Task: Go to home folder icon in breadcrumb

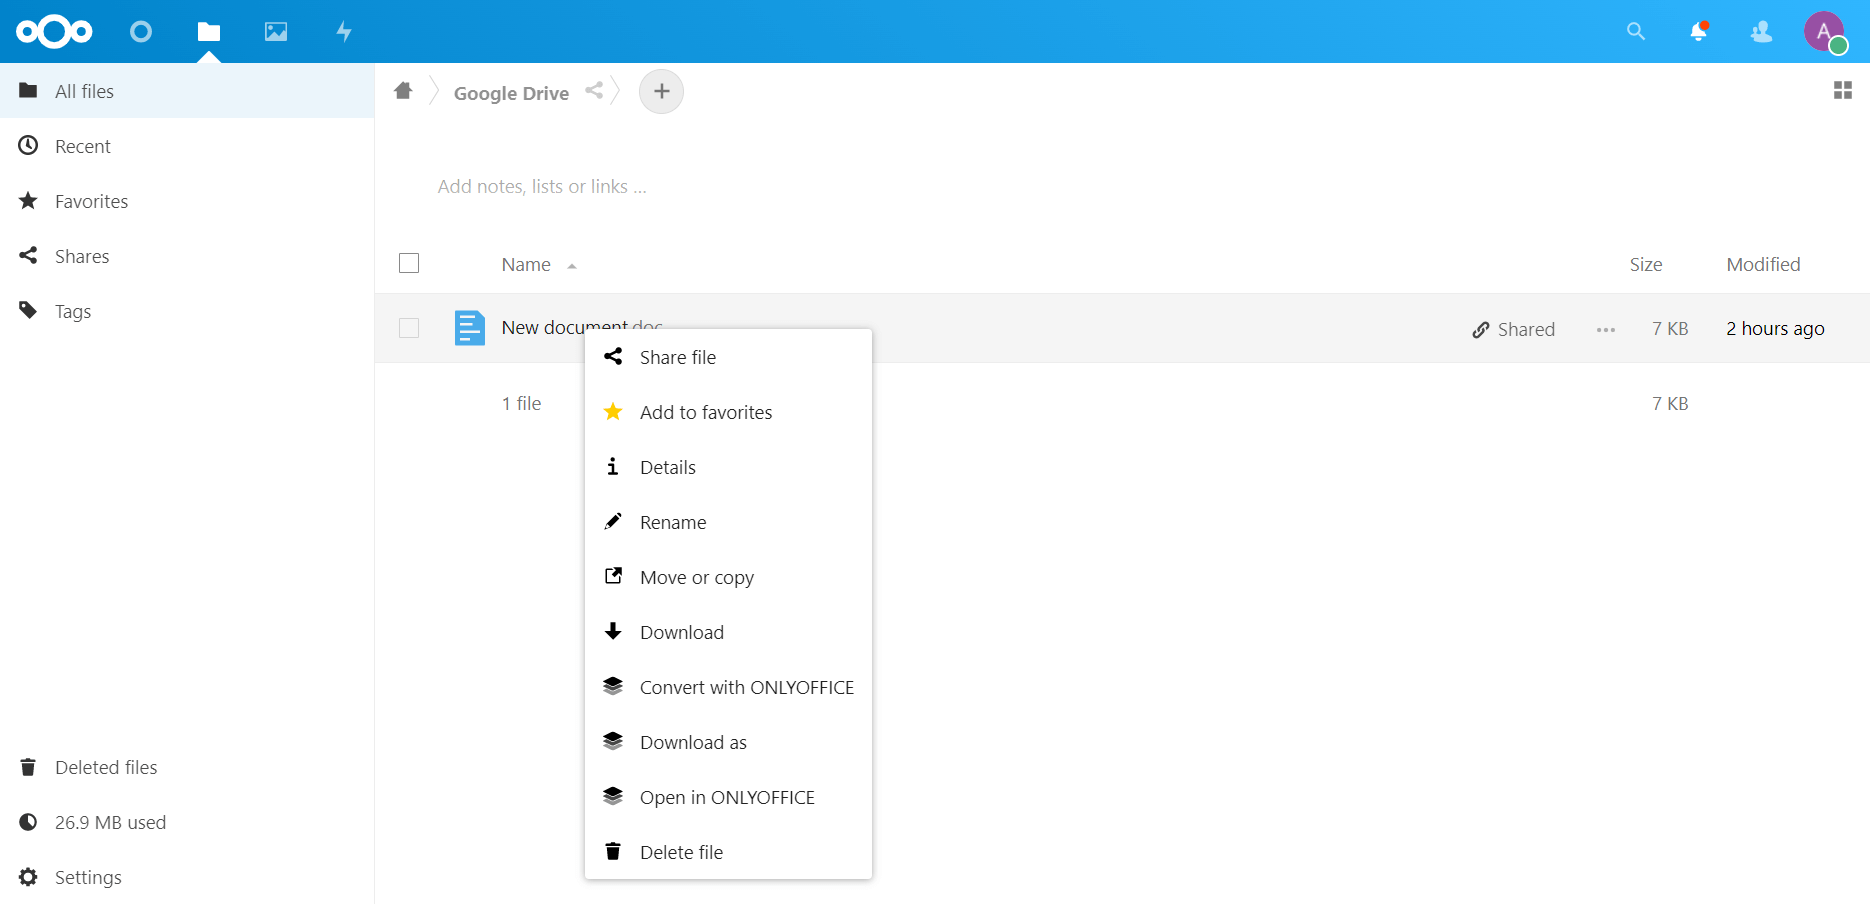Action: coord(403,91)
